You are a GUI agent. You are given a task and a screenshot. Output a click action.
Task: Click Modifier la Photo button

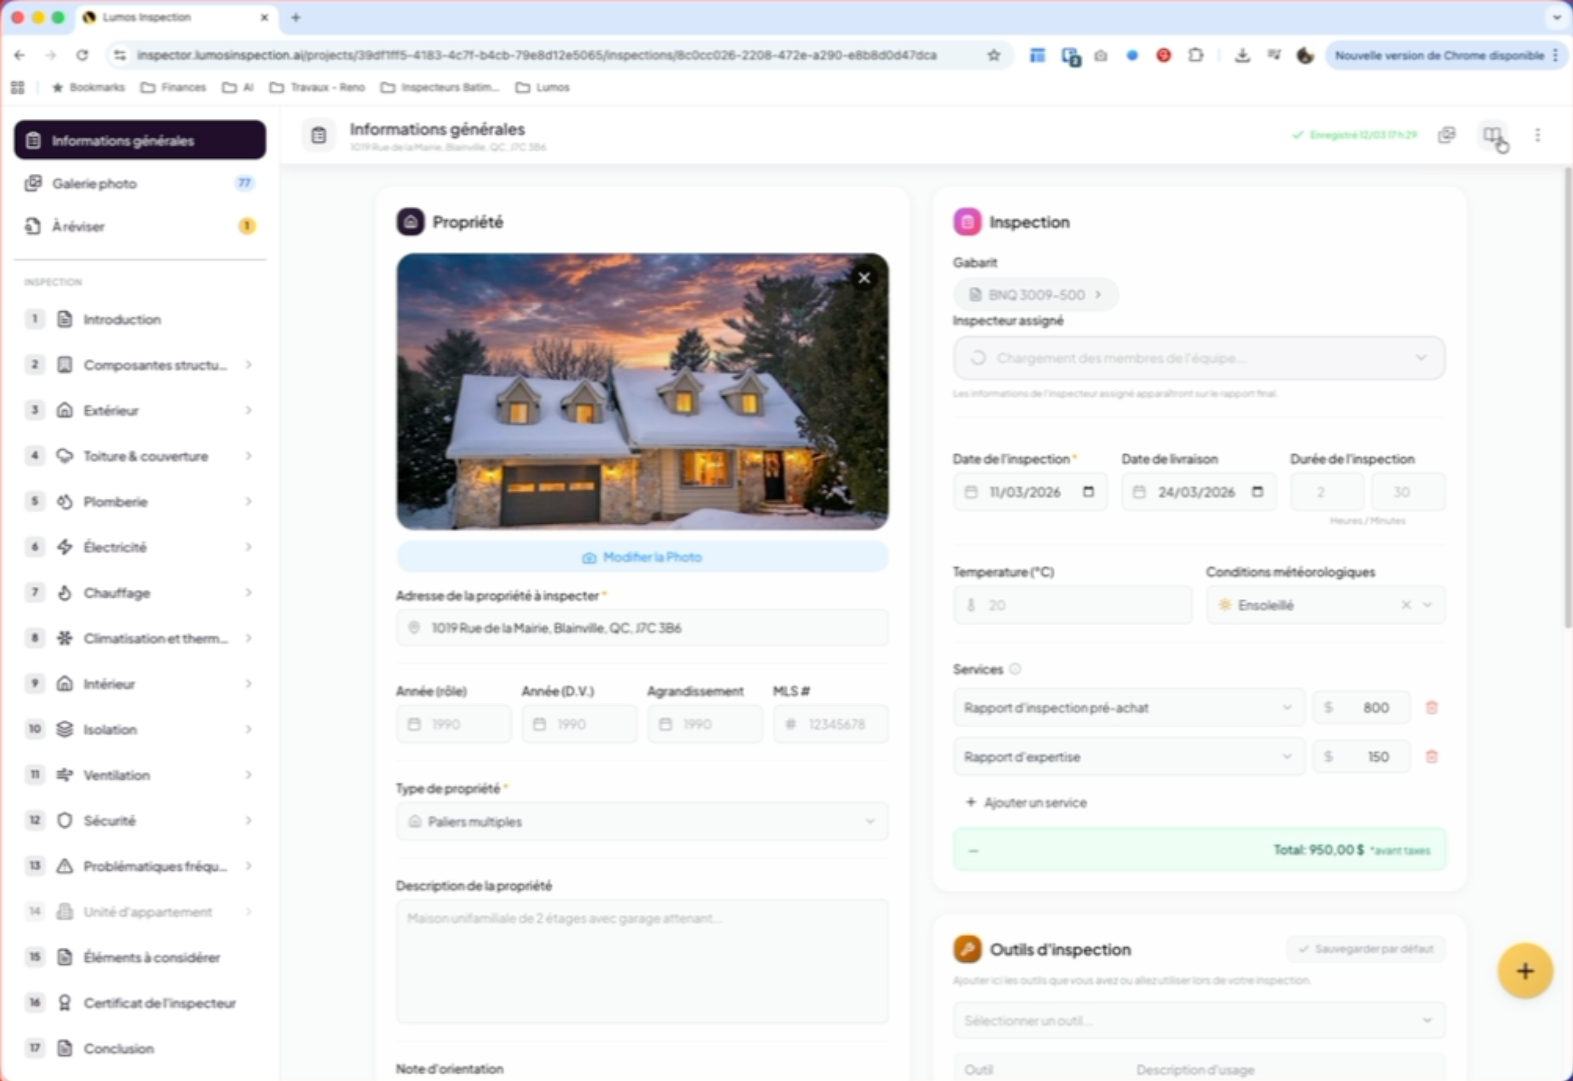click(642, 557)
